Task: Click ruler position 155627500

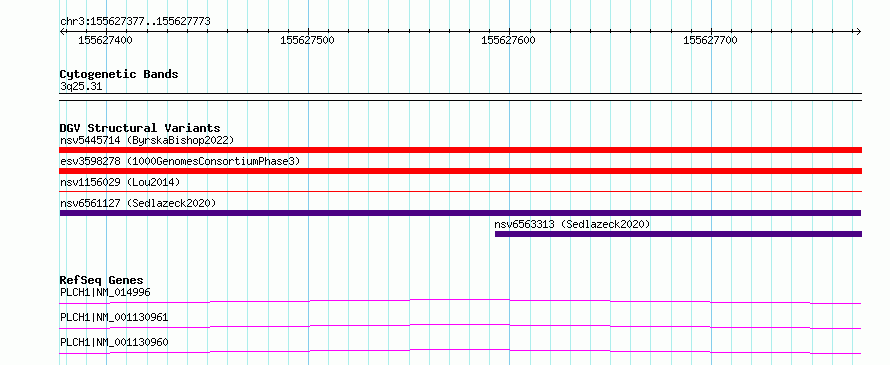Action: [x=307, y=40]
